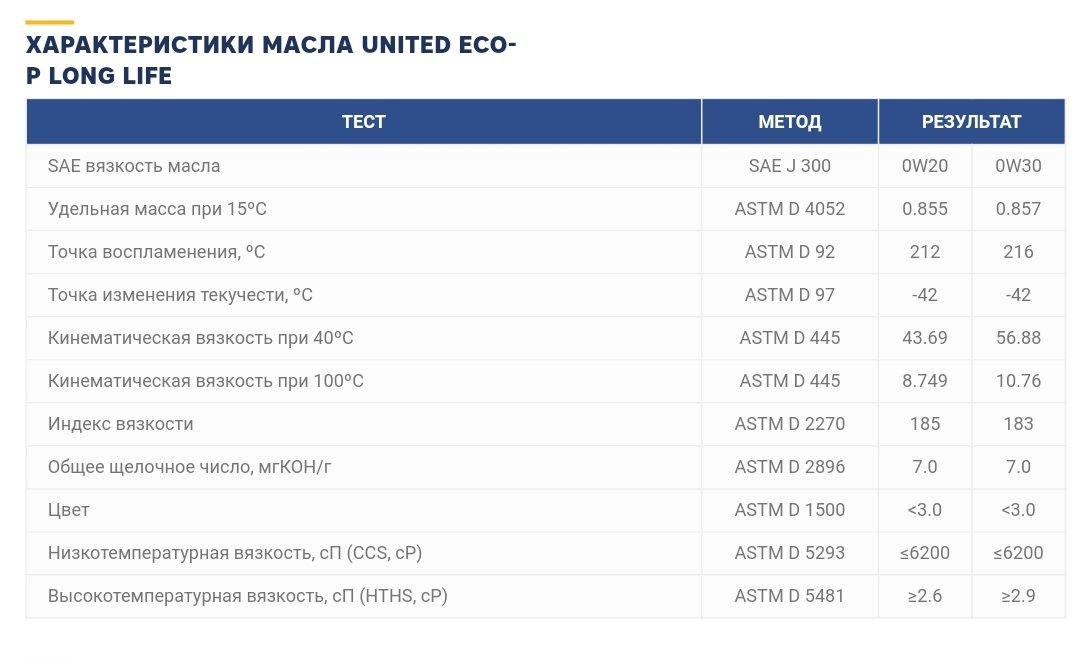Select the 43.69 viscosity value
The image size is (1080, 657).
coord(924,338)
